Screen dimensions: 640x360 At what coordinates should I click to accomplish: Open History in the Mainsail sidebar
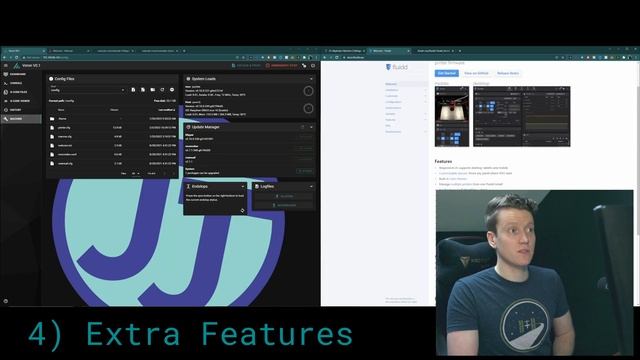tap(20, 110)
